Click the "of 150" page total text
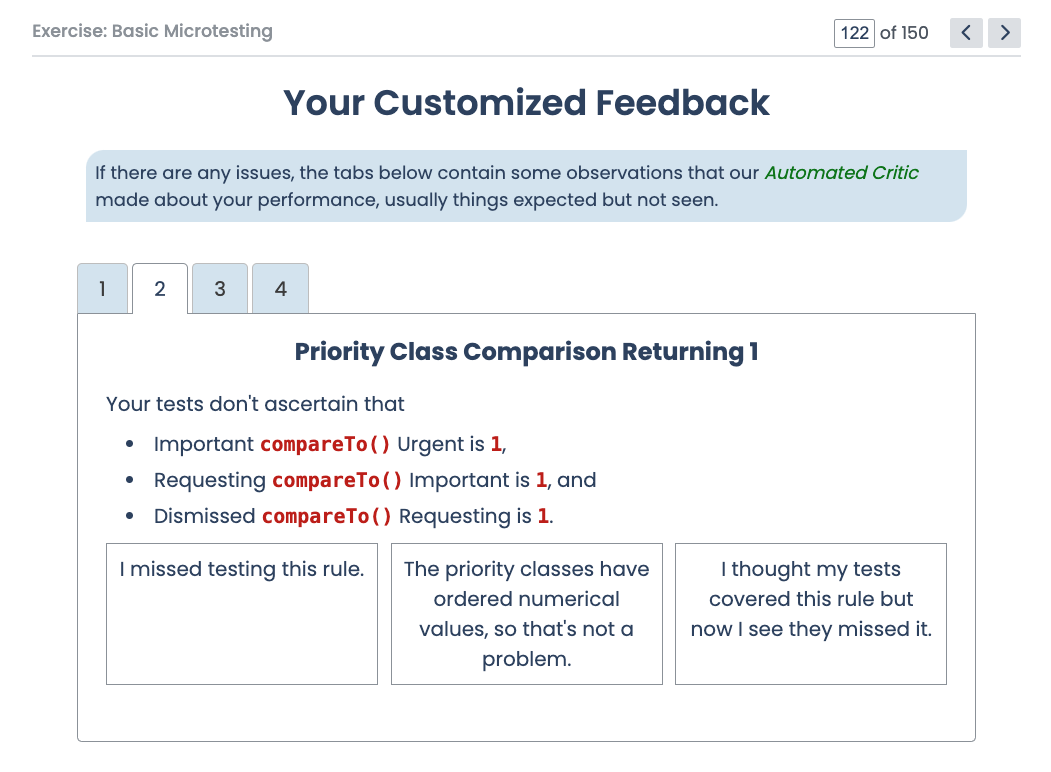The height and width of the screenshot is (772, 1051). click(904, 33)
